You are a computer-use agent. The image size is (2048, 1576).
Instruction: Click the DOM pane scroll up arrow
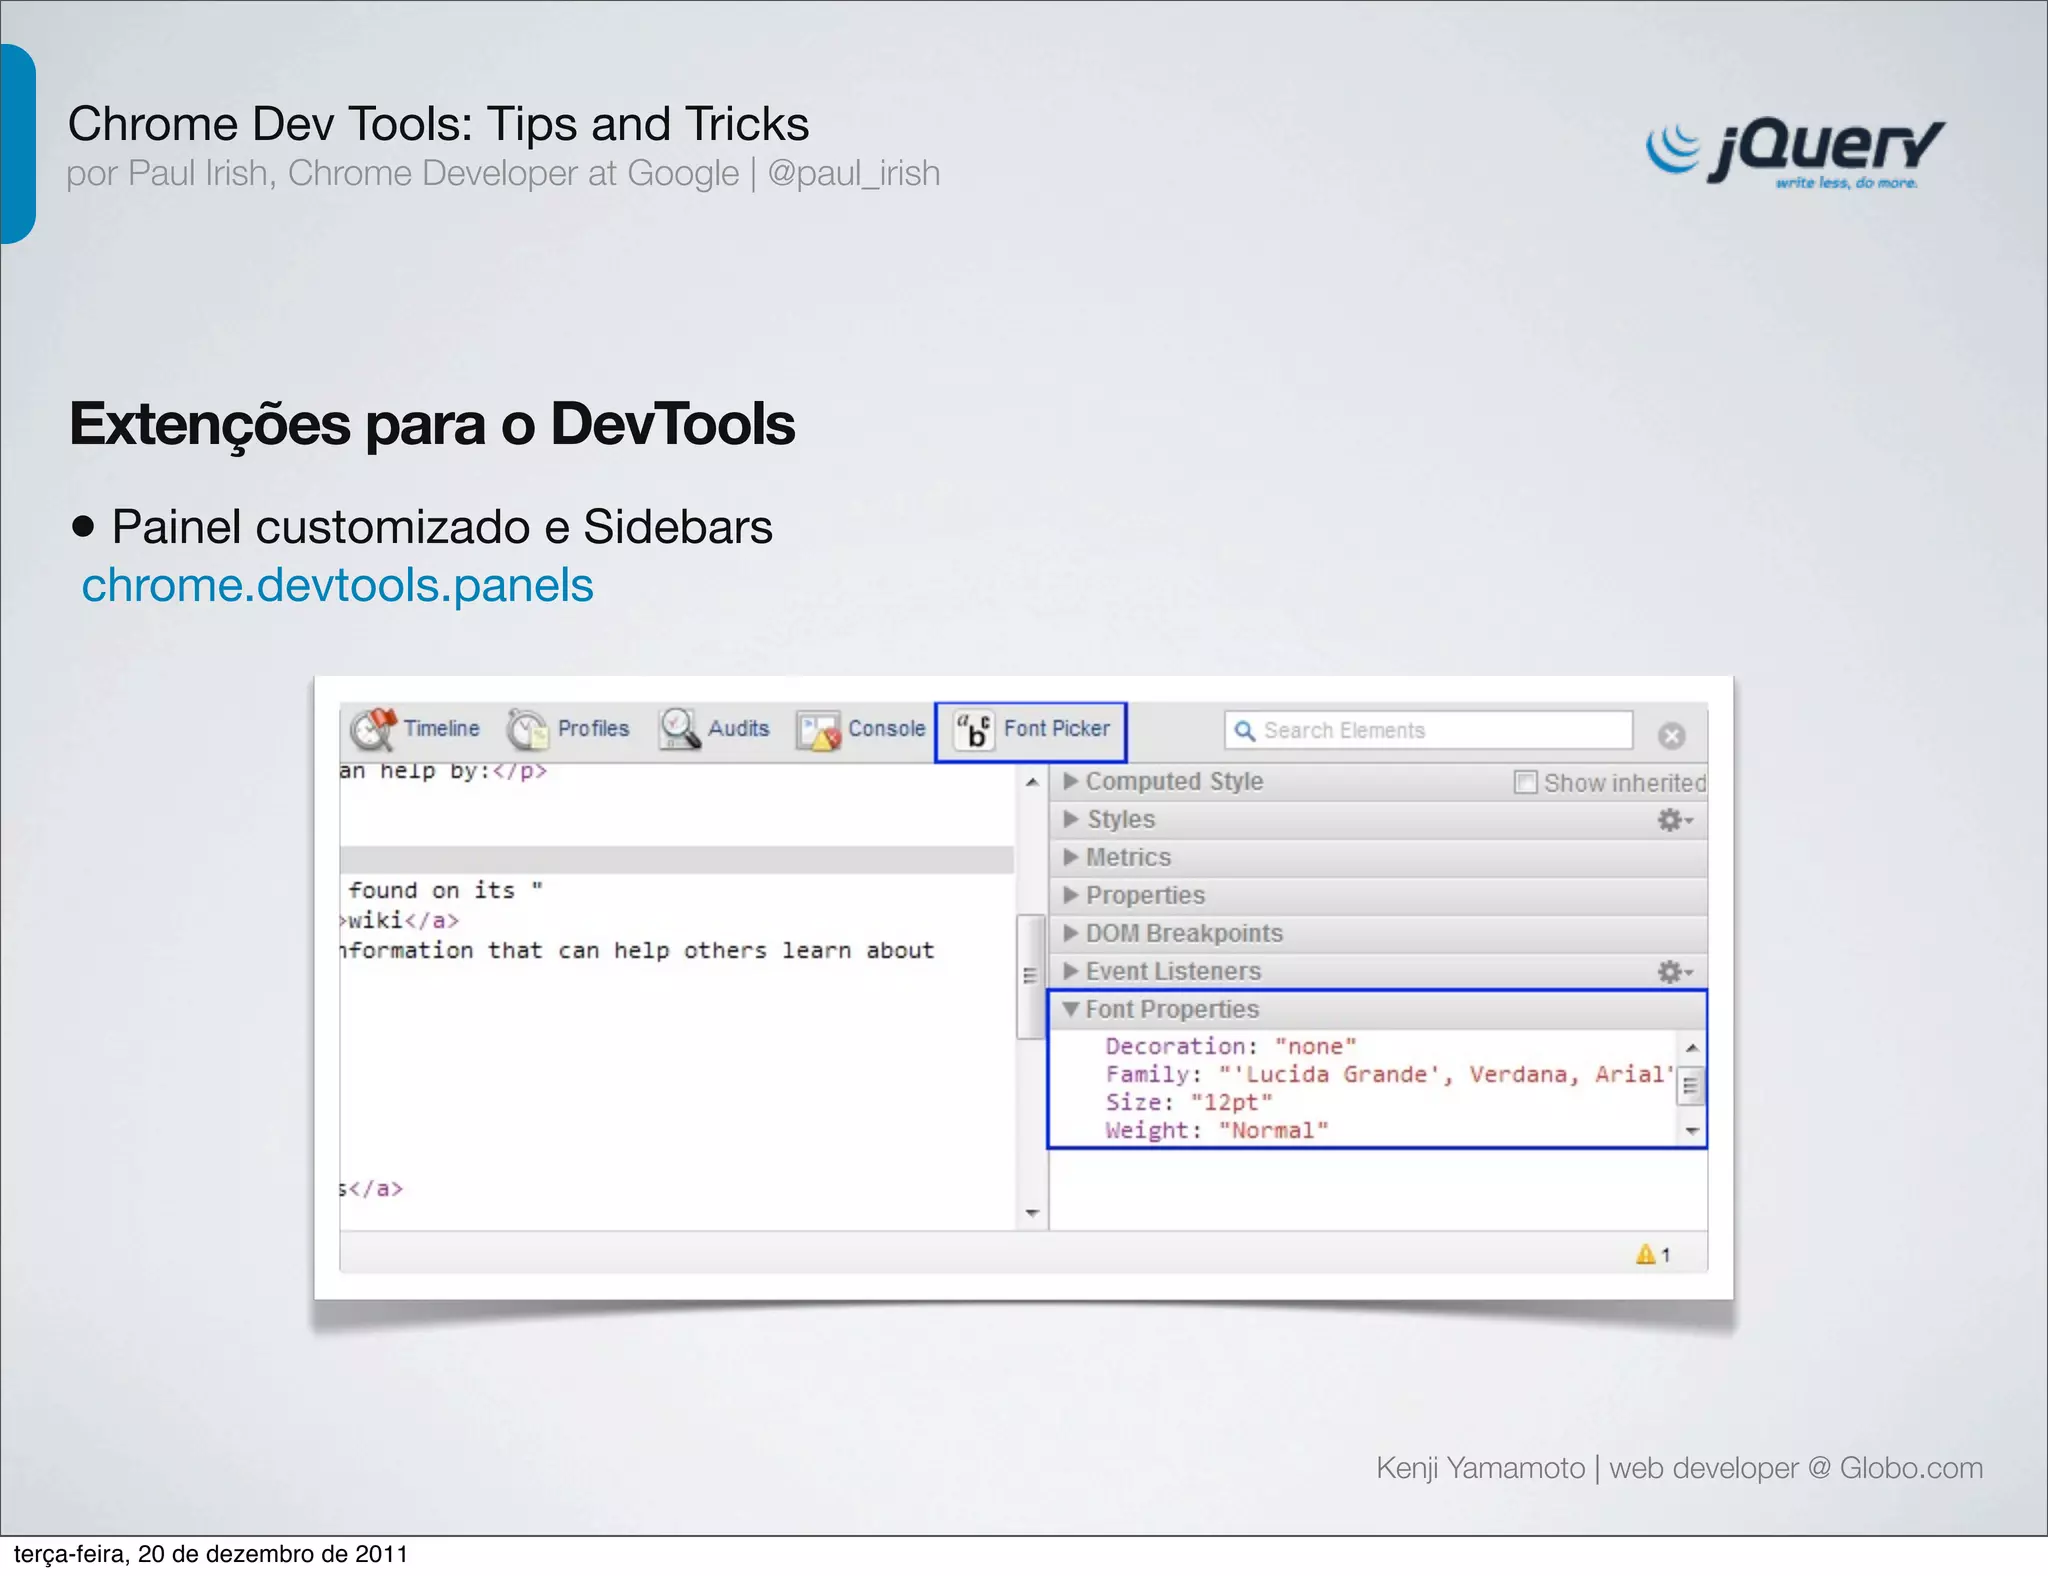tap(1032, 782)
